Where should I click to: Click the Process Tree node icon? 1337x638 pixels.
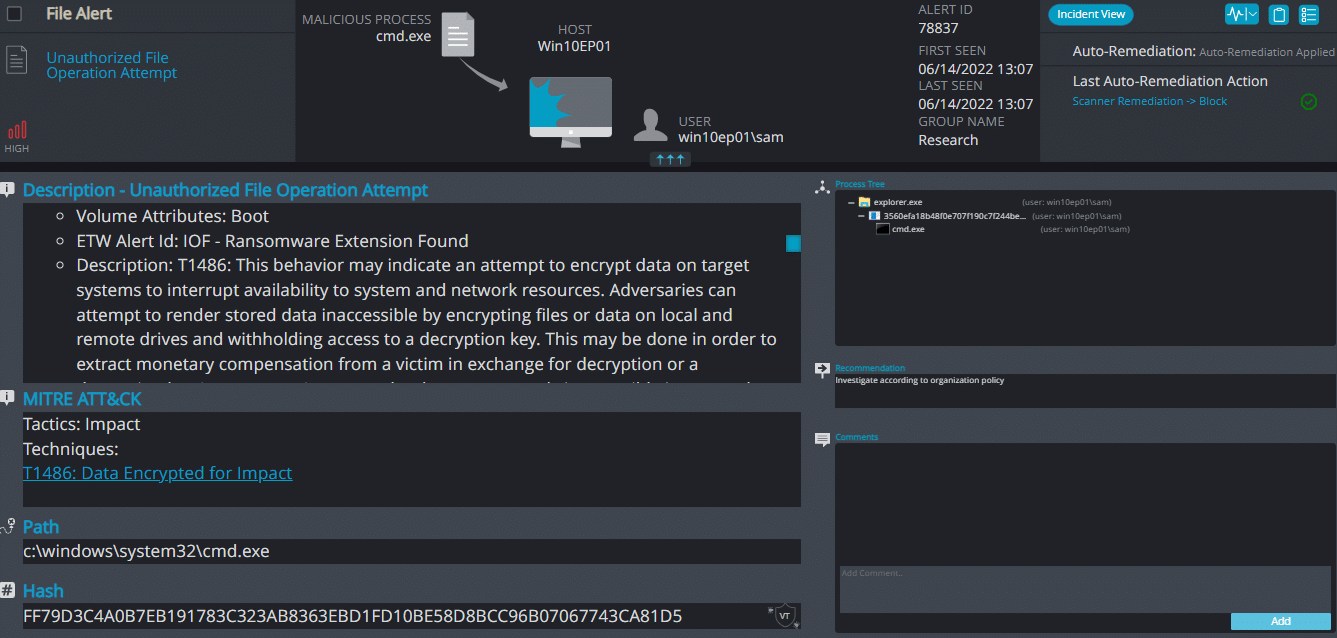point(823,185)
